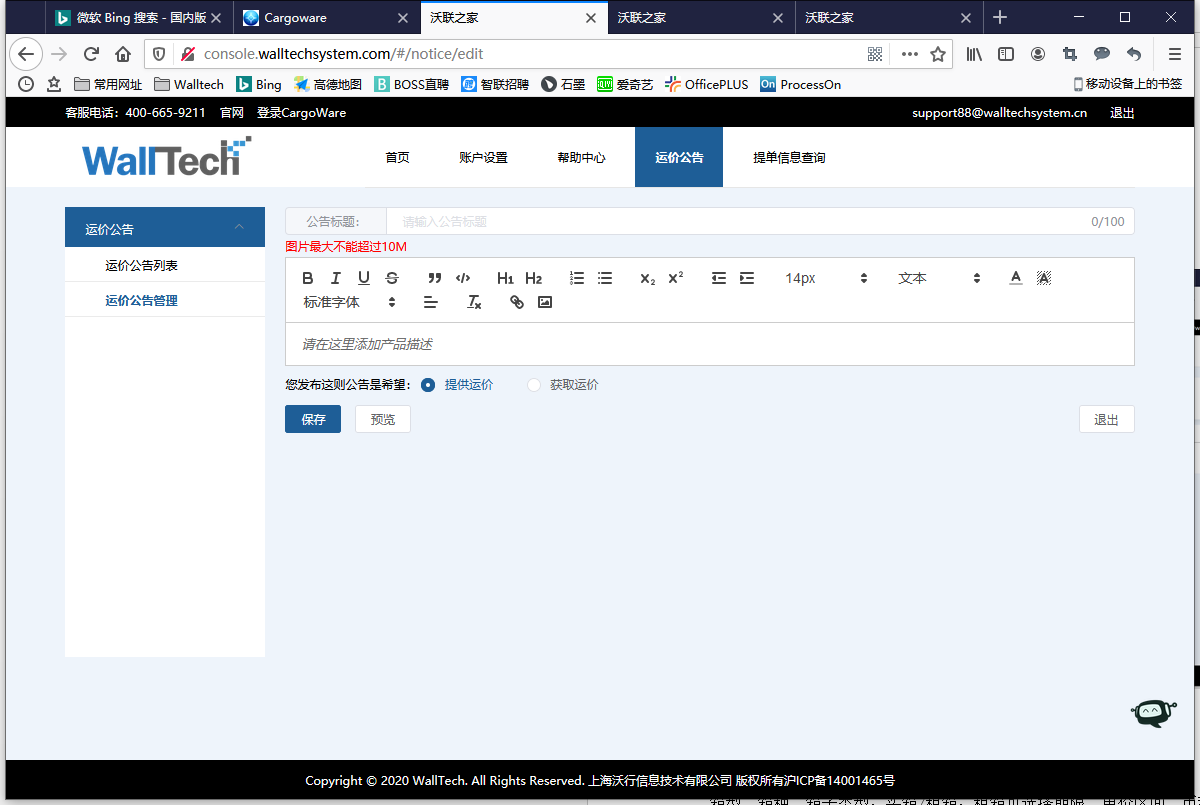Click into the product description editor area

(710, 344)
